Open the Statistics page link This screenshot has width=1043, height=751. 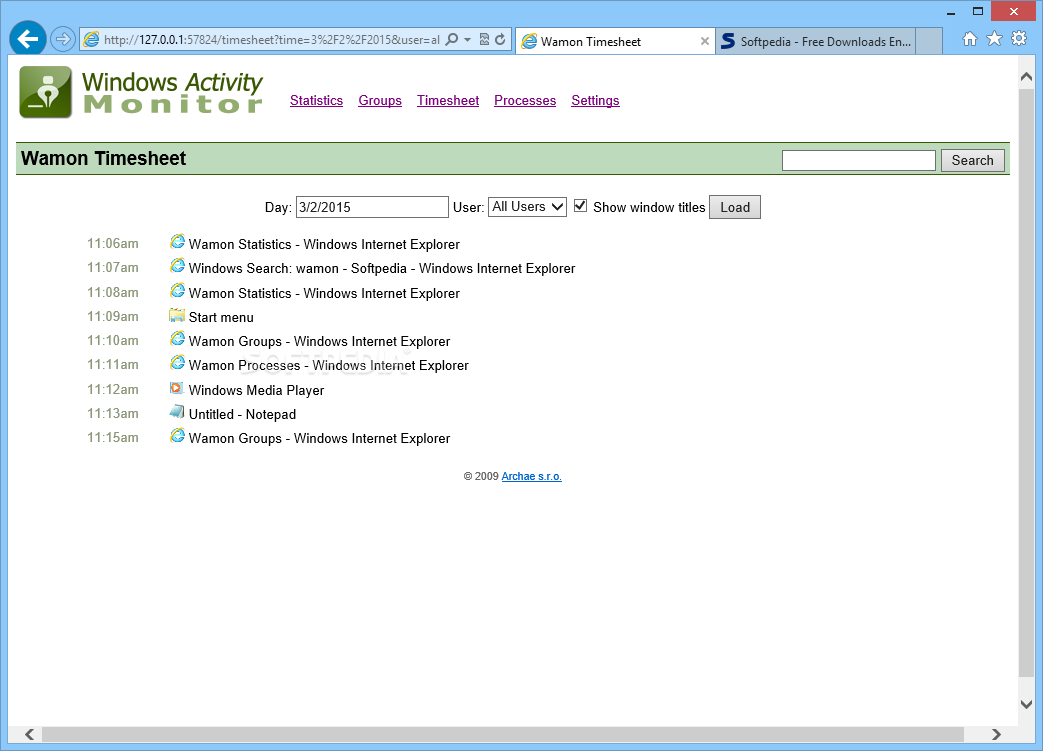click(317, 100)
